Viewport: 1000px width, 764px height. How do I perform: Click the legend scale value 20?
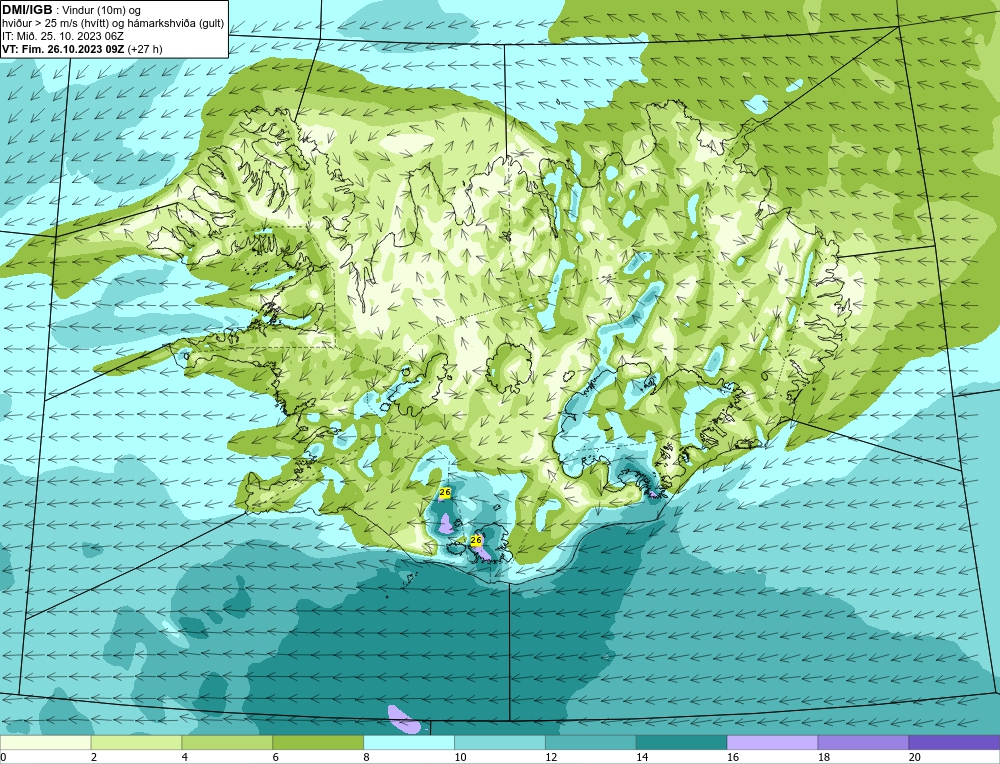[x=915, y=758]
